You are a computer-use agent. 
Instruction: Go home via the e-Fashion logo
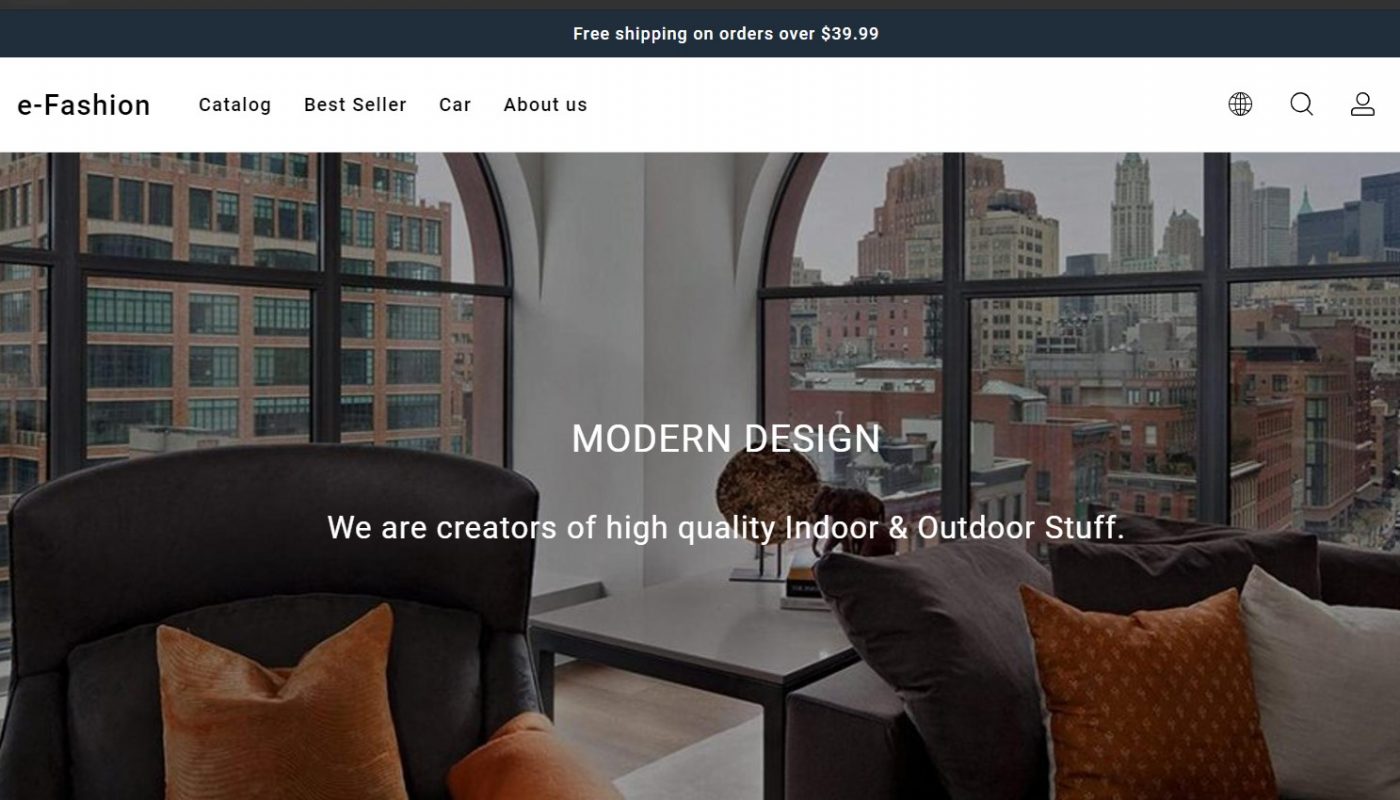(84, 105)
